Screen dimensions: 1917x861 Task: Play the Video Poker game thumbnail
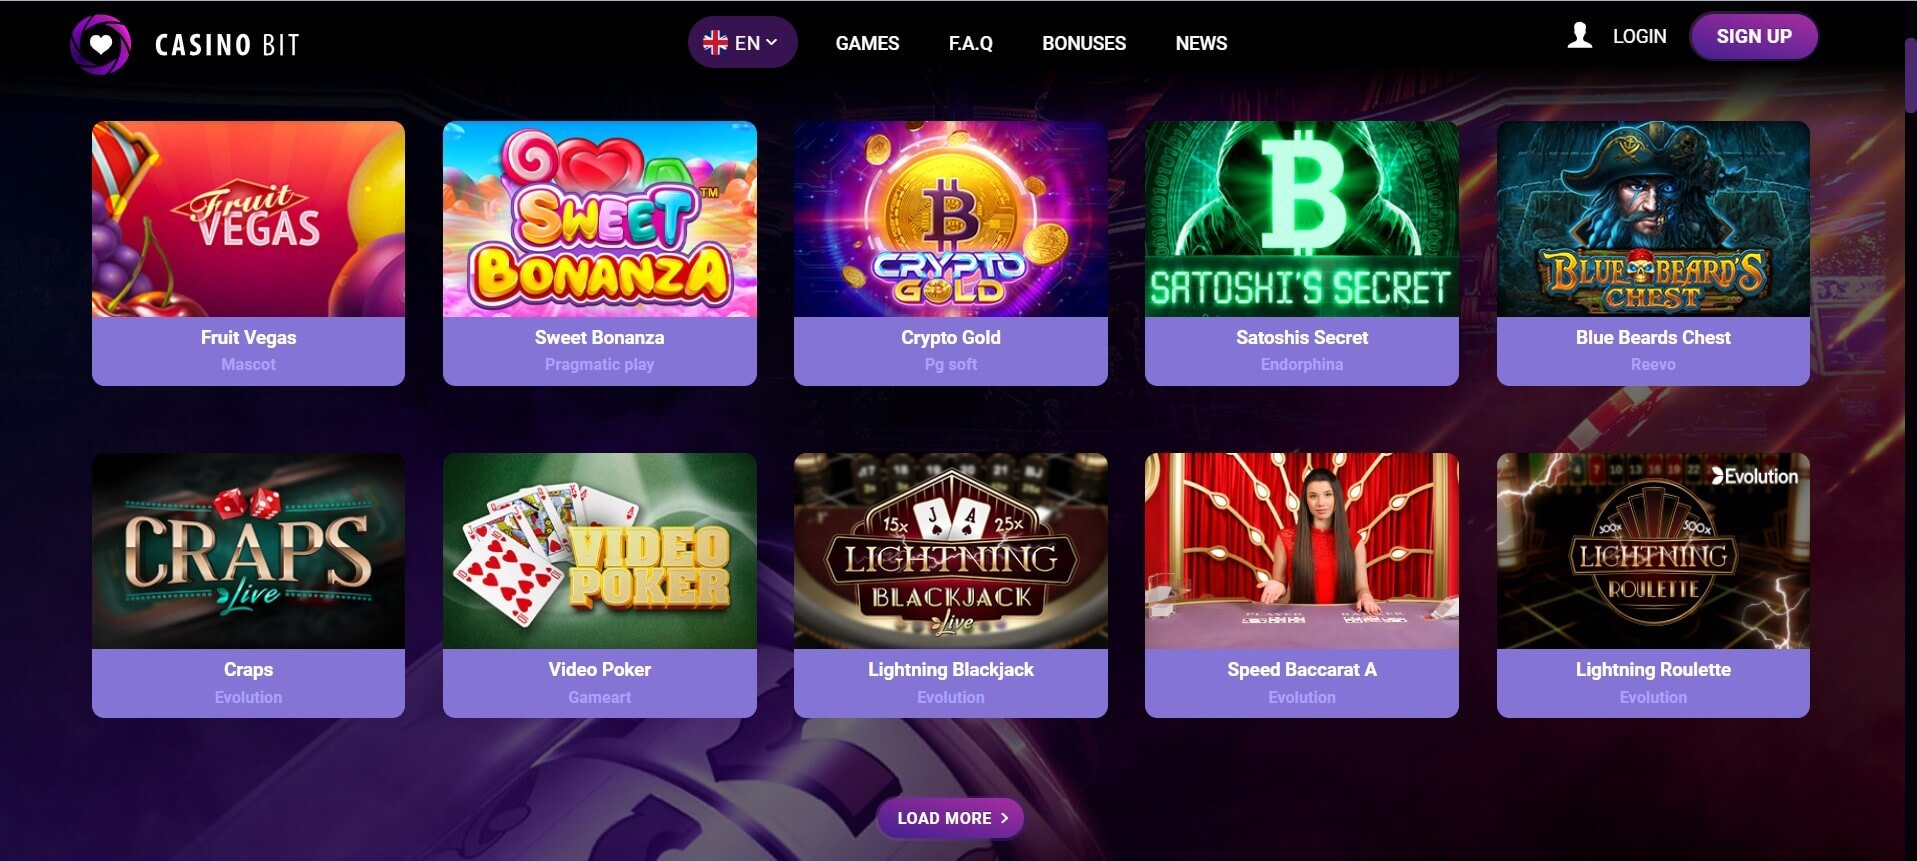[x=599, y=551]
